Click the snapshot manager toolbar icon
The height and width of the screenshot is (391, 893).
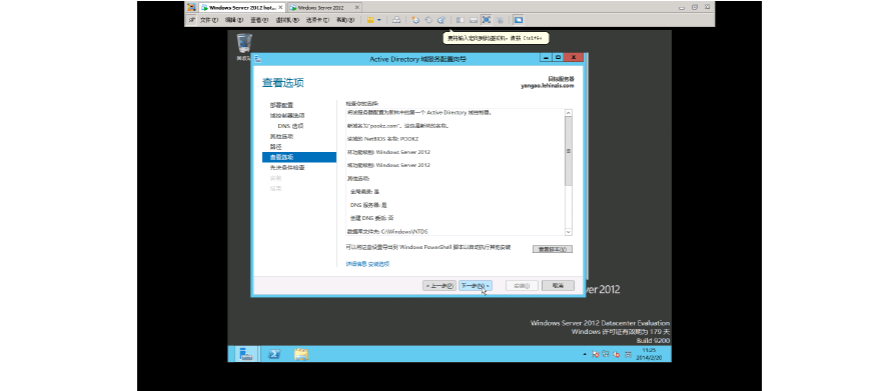pos(441,20)
